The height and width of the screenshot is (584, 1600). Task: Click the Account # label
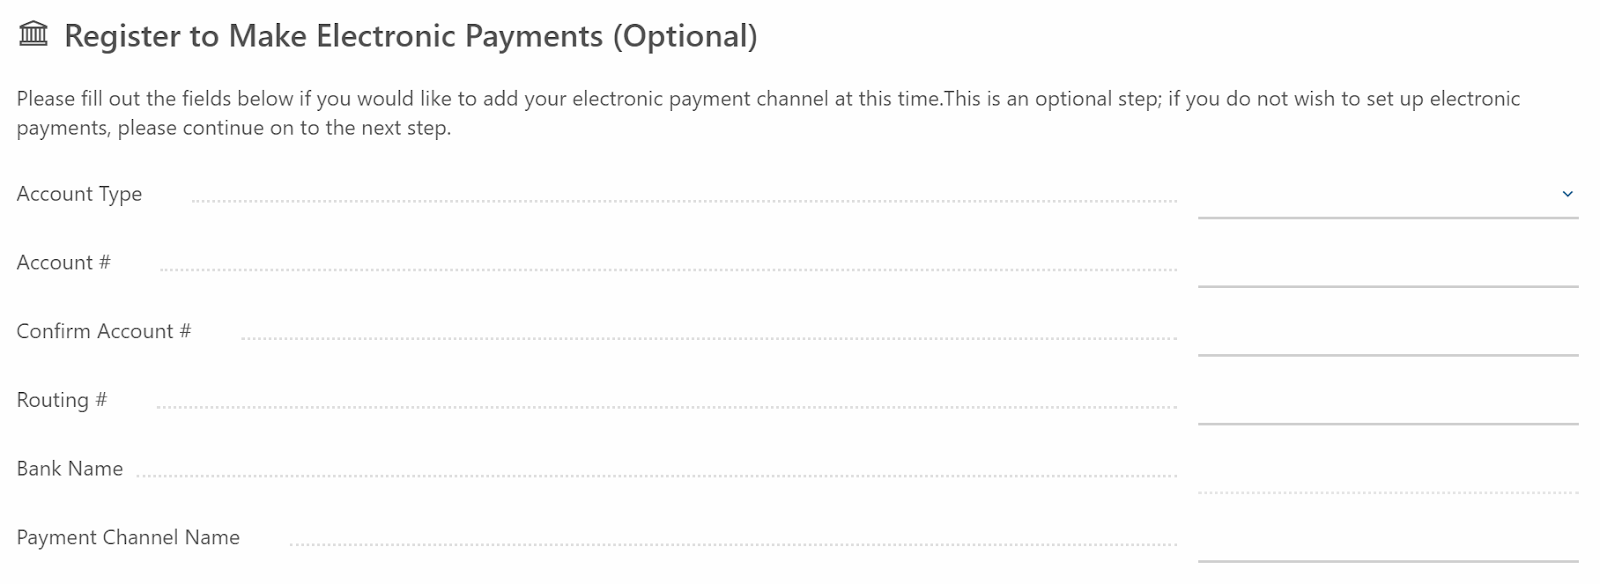(x=64, y=263)
